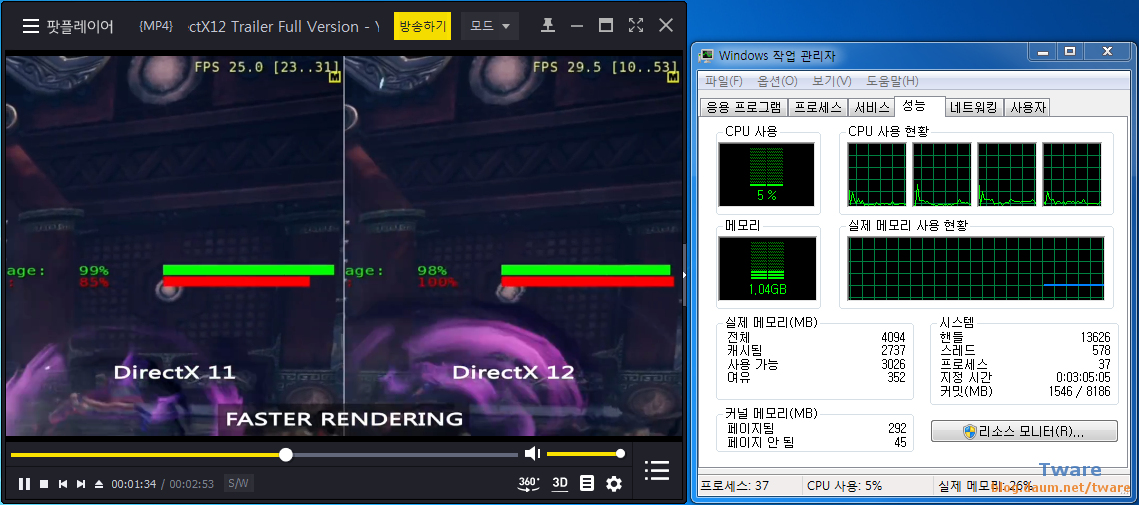Pin PotPlayer window always on top
The height and width of the screenshot is (505, 1139).
point(548,26)
